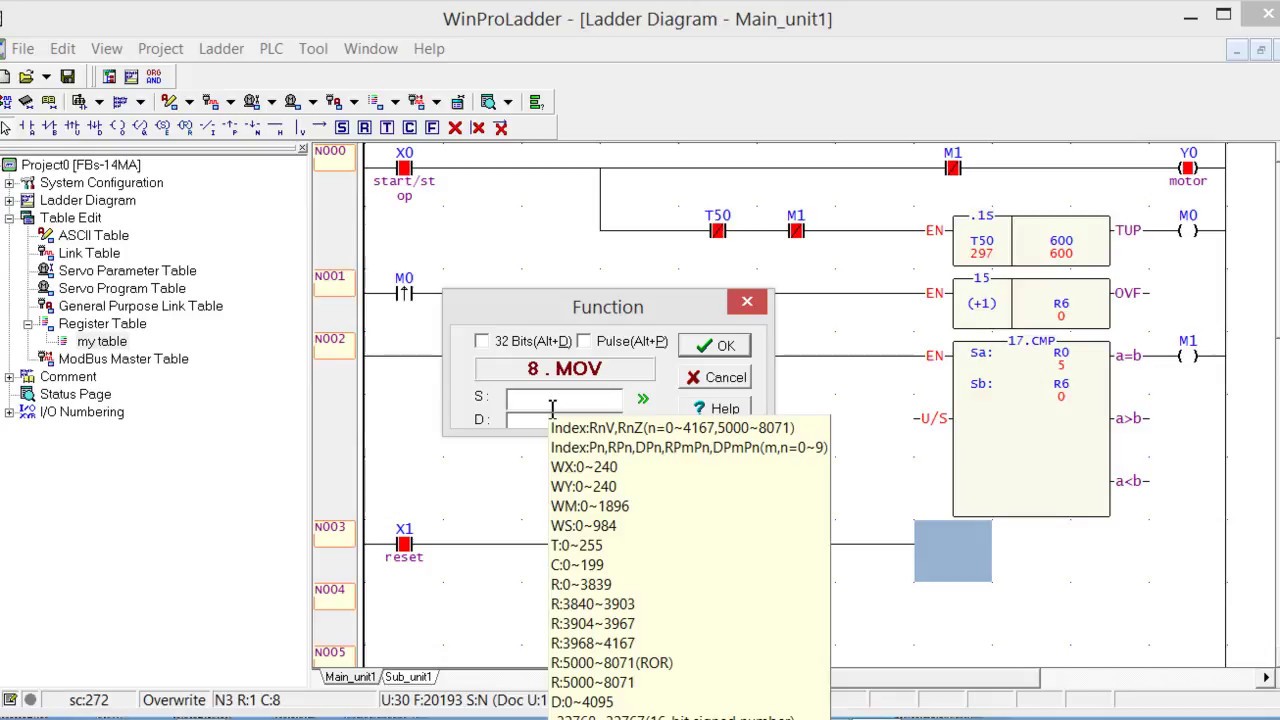Collapse the Register Table tree node
The image size is (1280, 720).
pyautogui.click(x=28, y=324)
